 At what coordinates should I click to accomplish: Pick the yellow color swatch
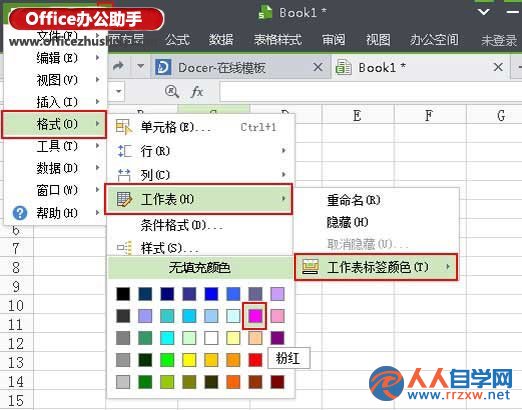189,360
